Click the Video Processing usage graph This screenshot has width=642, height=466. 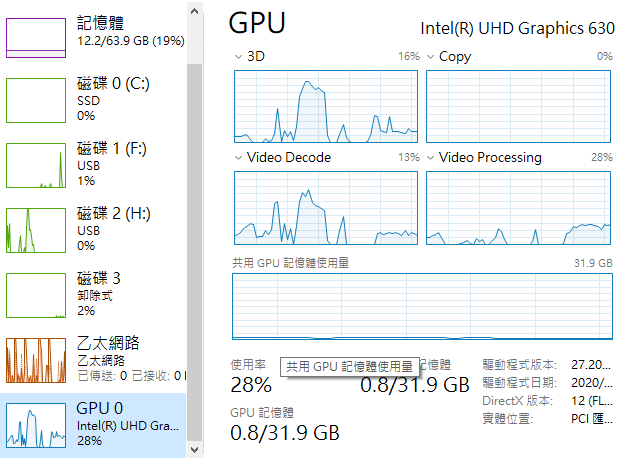pyautogui.click(x=518, y=208)
